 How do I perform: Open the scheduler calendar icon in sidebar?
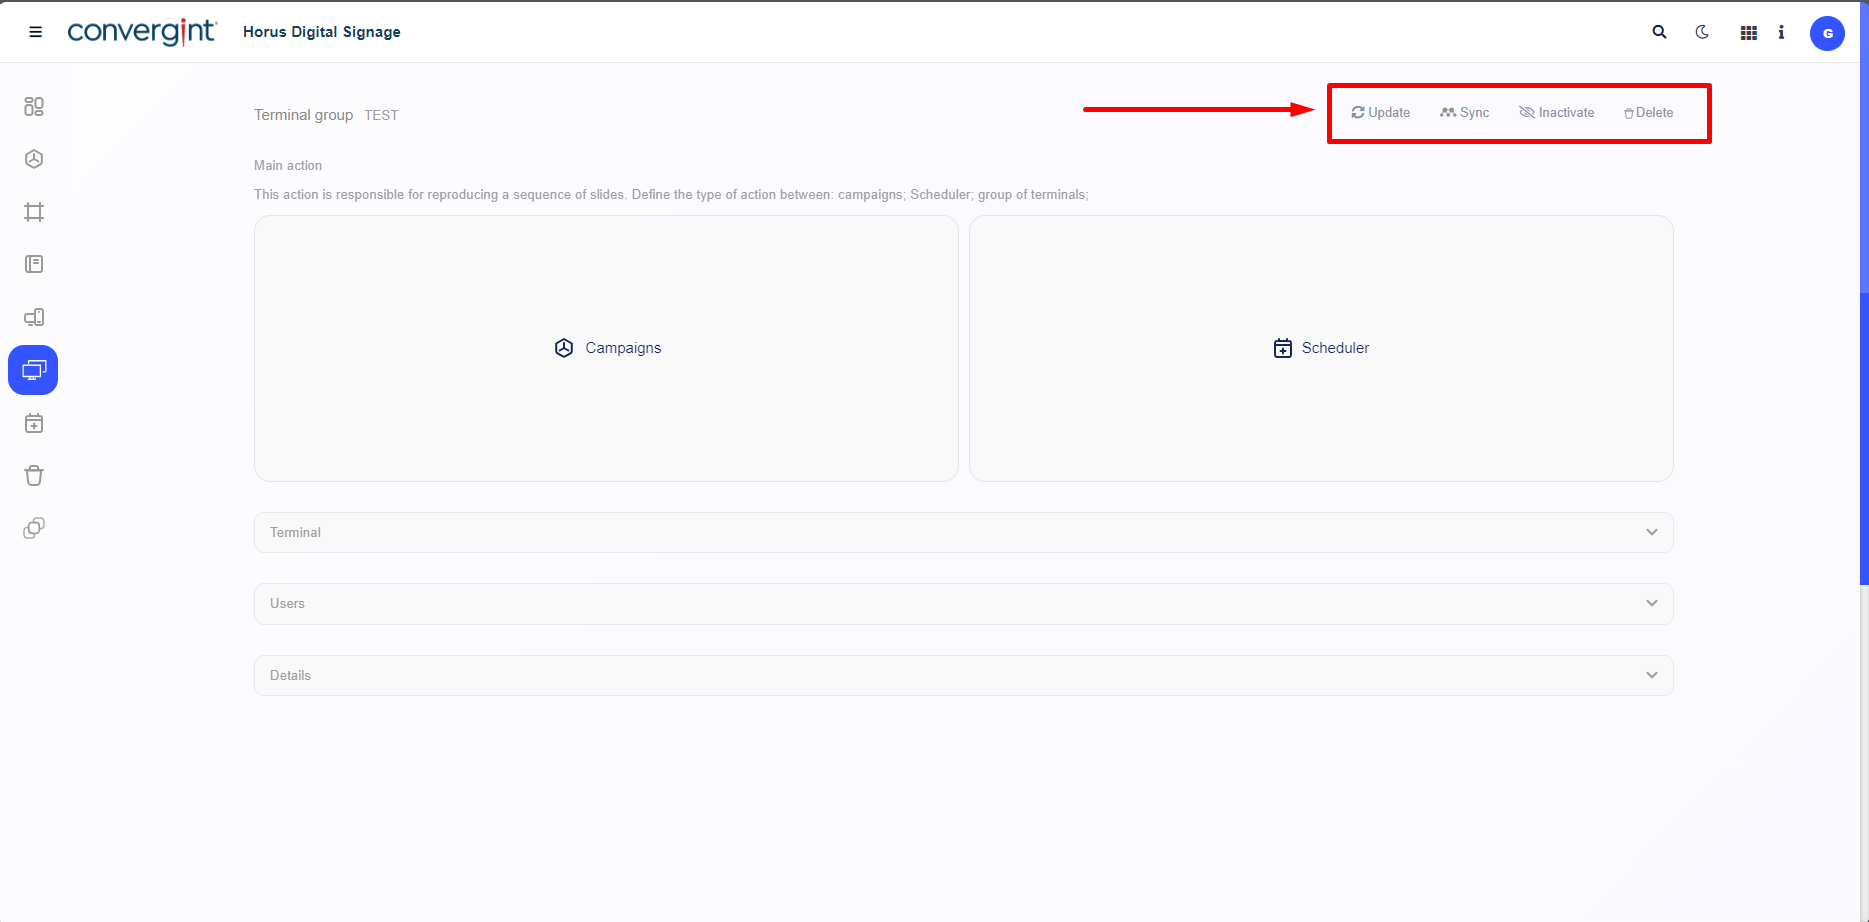pyautogui.click(x=34, y=423)
